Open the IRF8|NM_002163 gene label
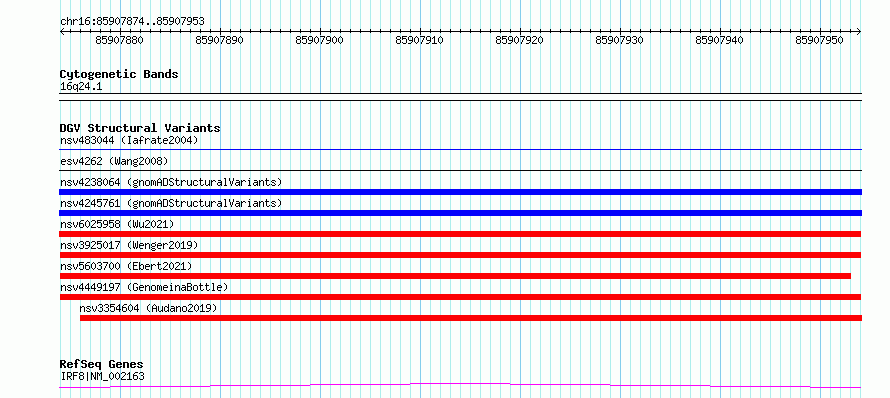 click(102, 376)
